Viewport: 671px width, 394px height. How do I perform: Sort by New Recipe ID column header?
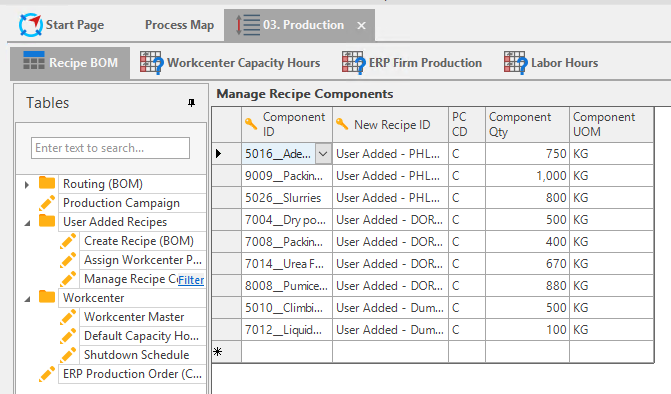pos(390,124)
